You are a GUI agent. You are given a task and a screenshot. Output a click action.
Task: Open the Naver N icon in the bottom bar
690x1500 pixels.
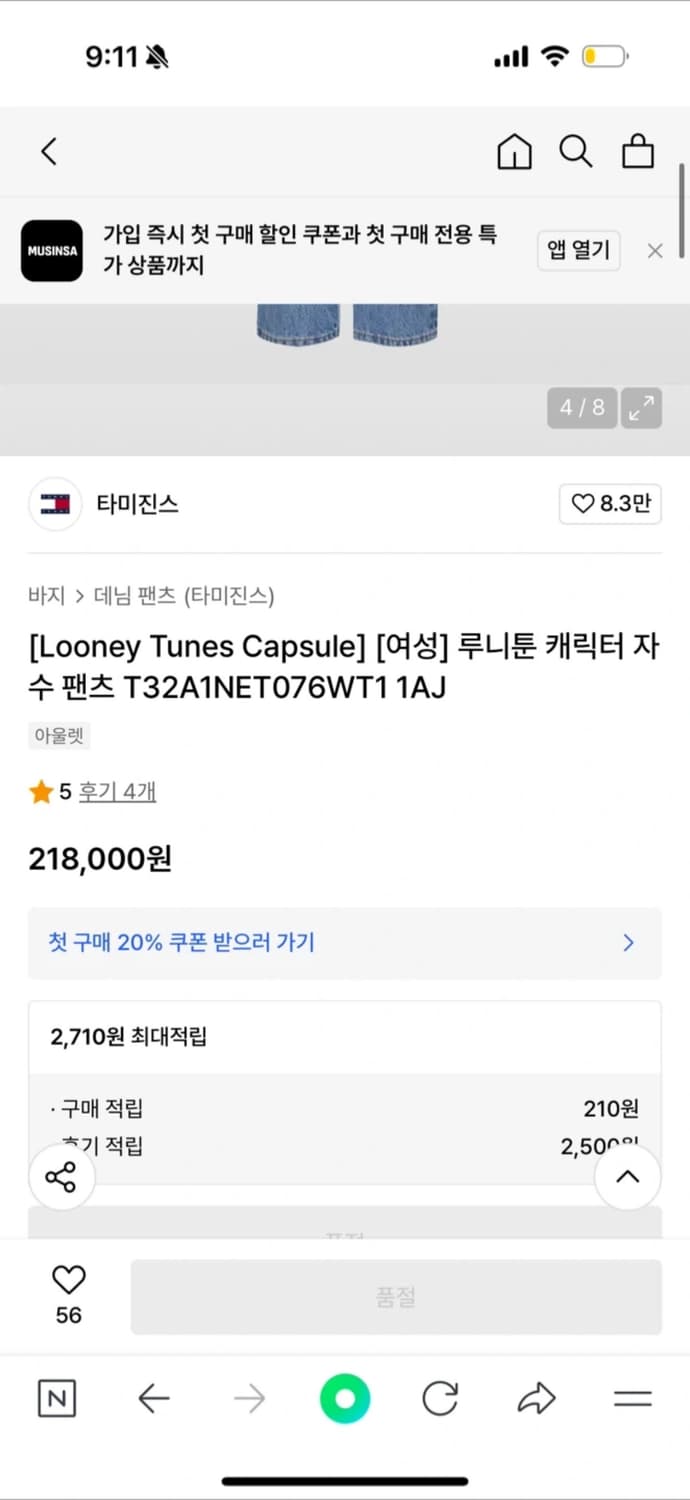(56, 1399)
